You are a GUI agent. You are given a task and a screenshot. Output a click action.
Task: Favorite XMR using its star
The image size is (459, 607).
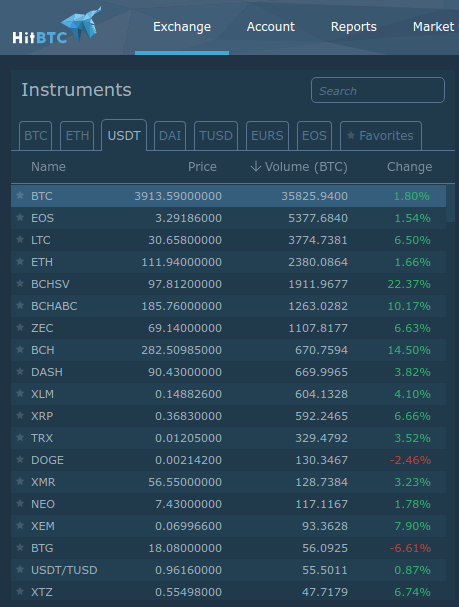point(20,482)
